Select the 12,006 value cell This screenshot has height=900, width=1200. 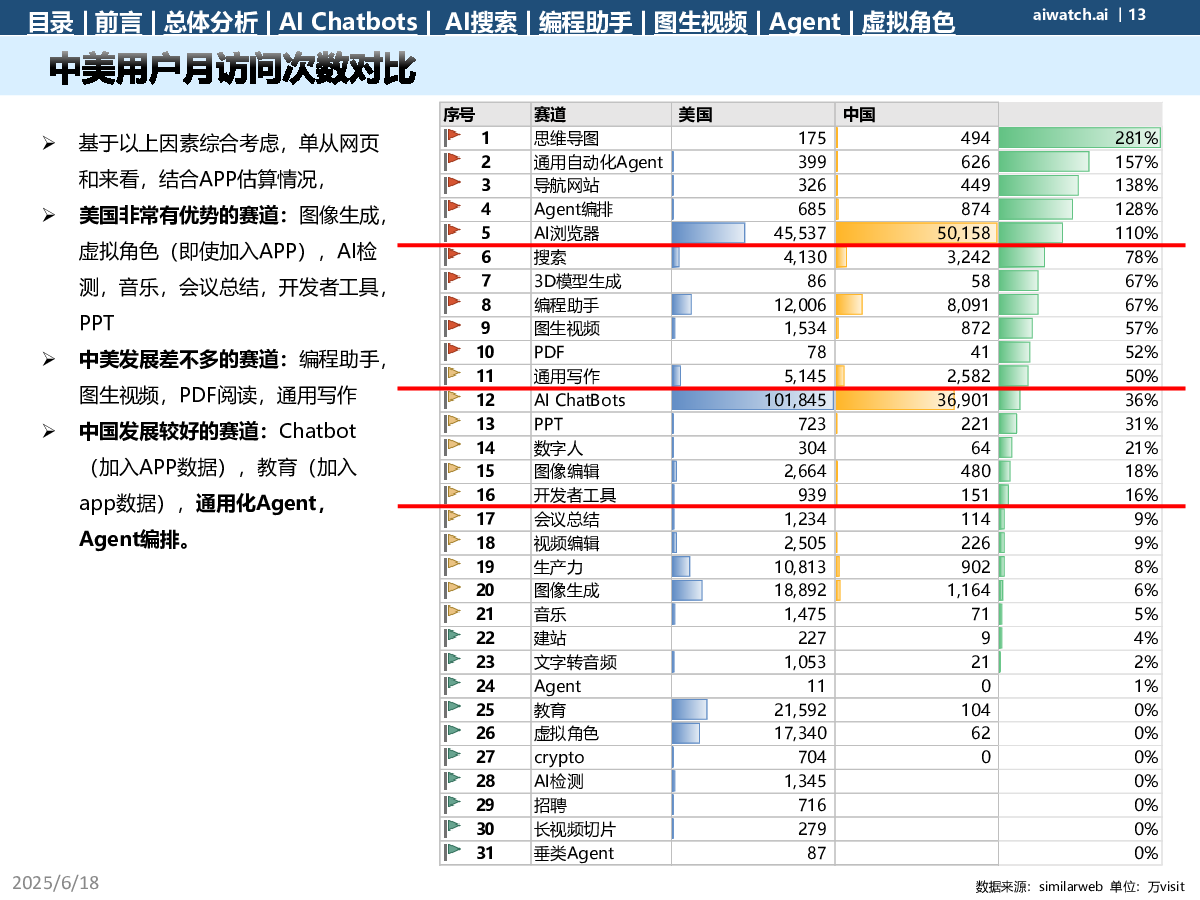[753, 305]
